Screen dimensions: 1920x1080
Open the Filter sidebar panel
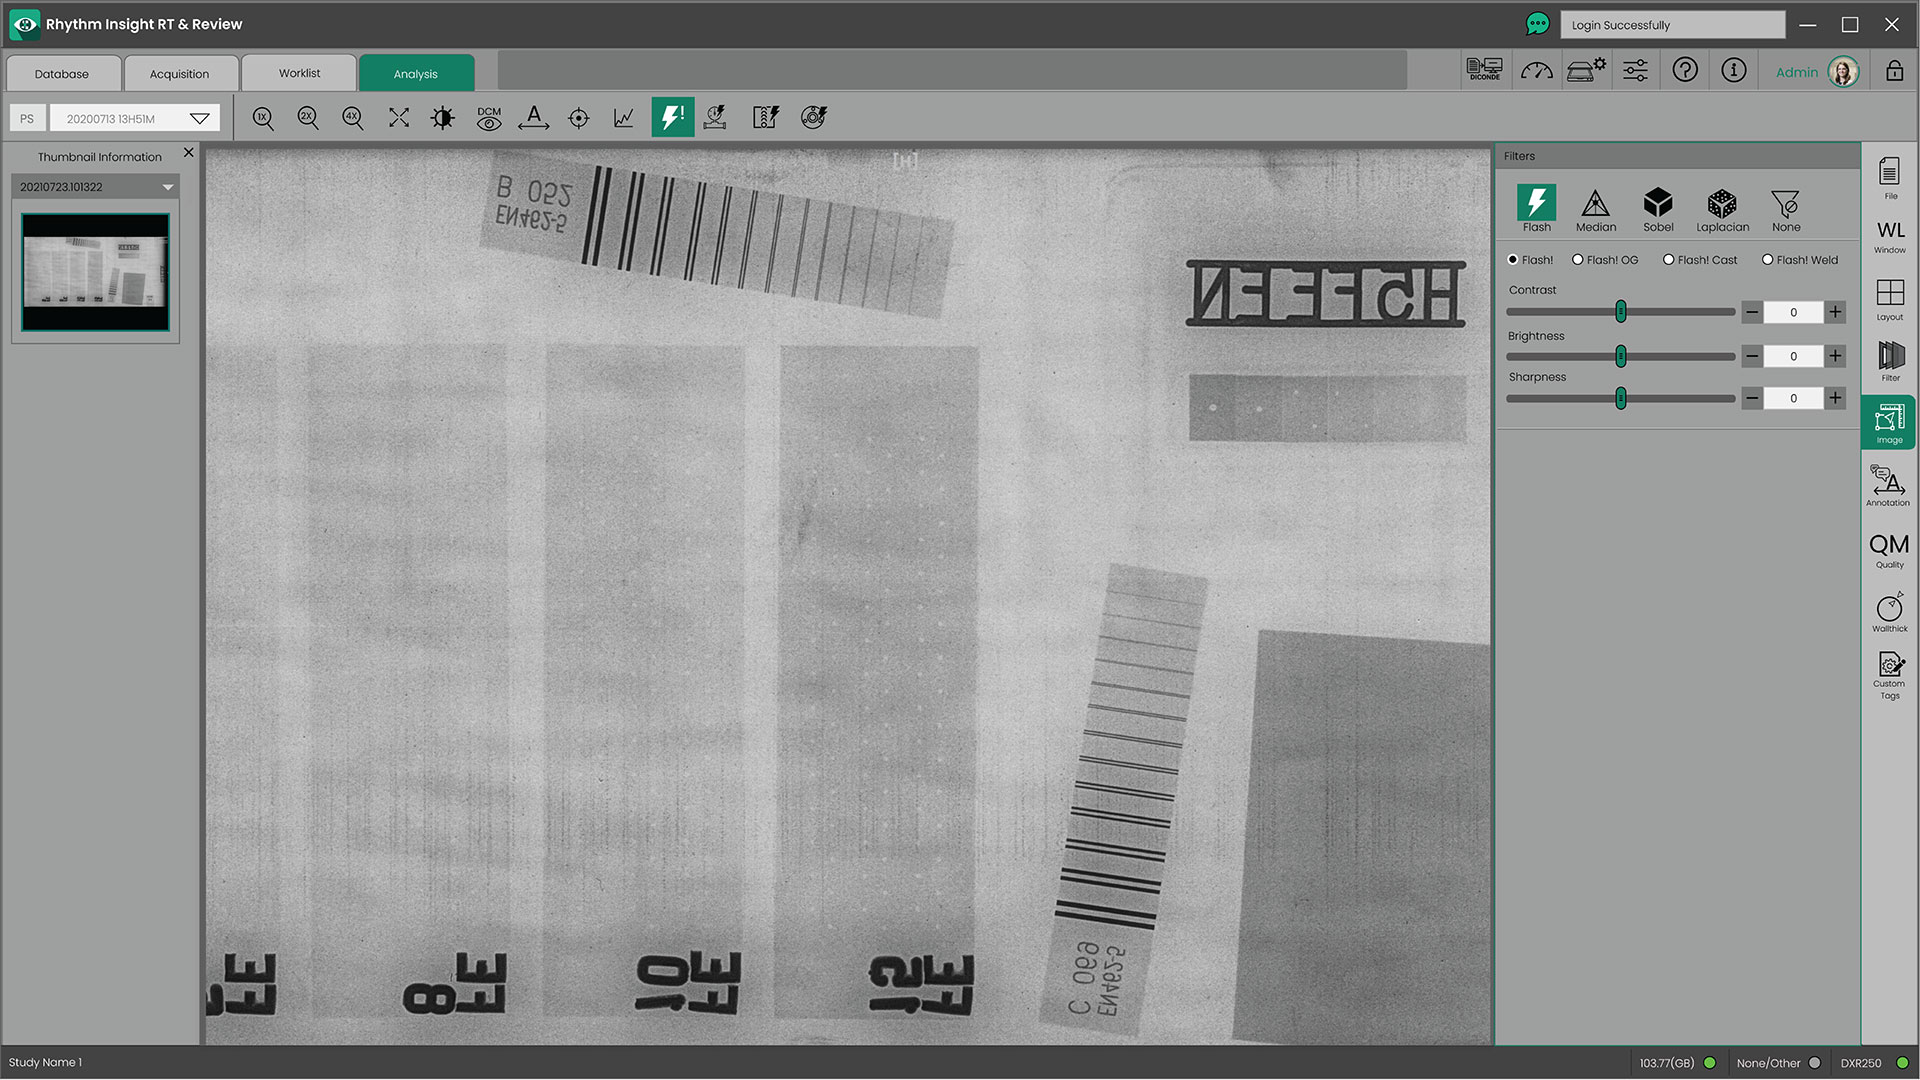[x=1890, y=361]
